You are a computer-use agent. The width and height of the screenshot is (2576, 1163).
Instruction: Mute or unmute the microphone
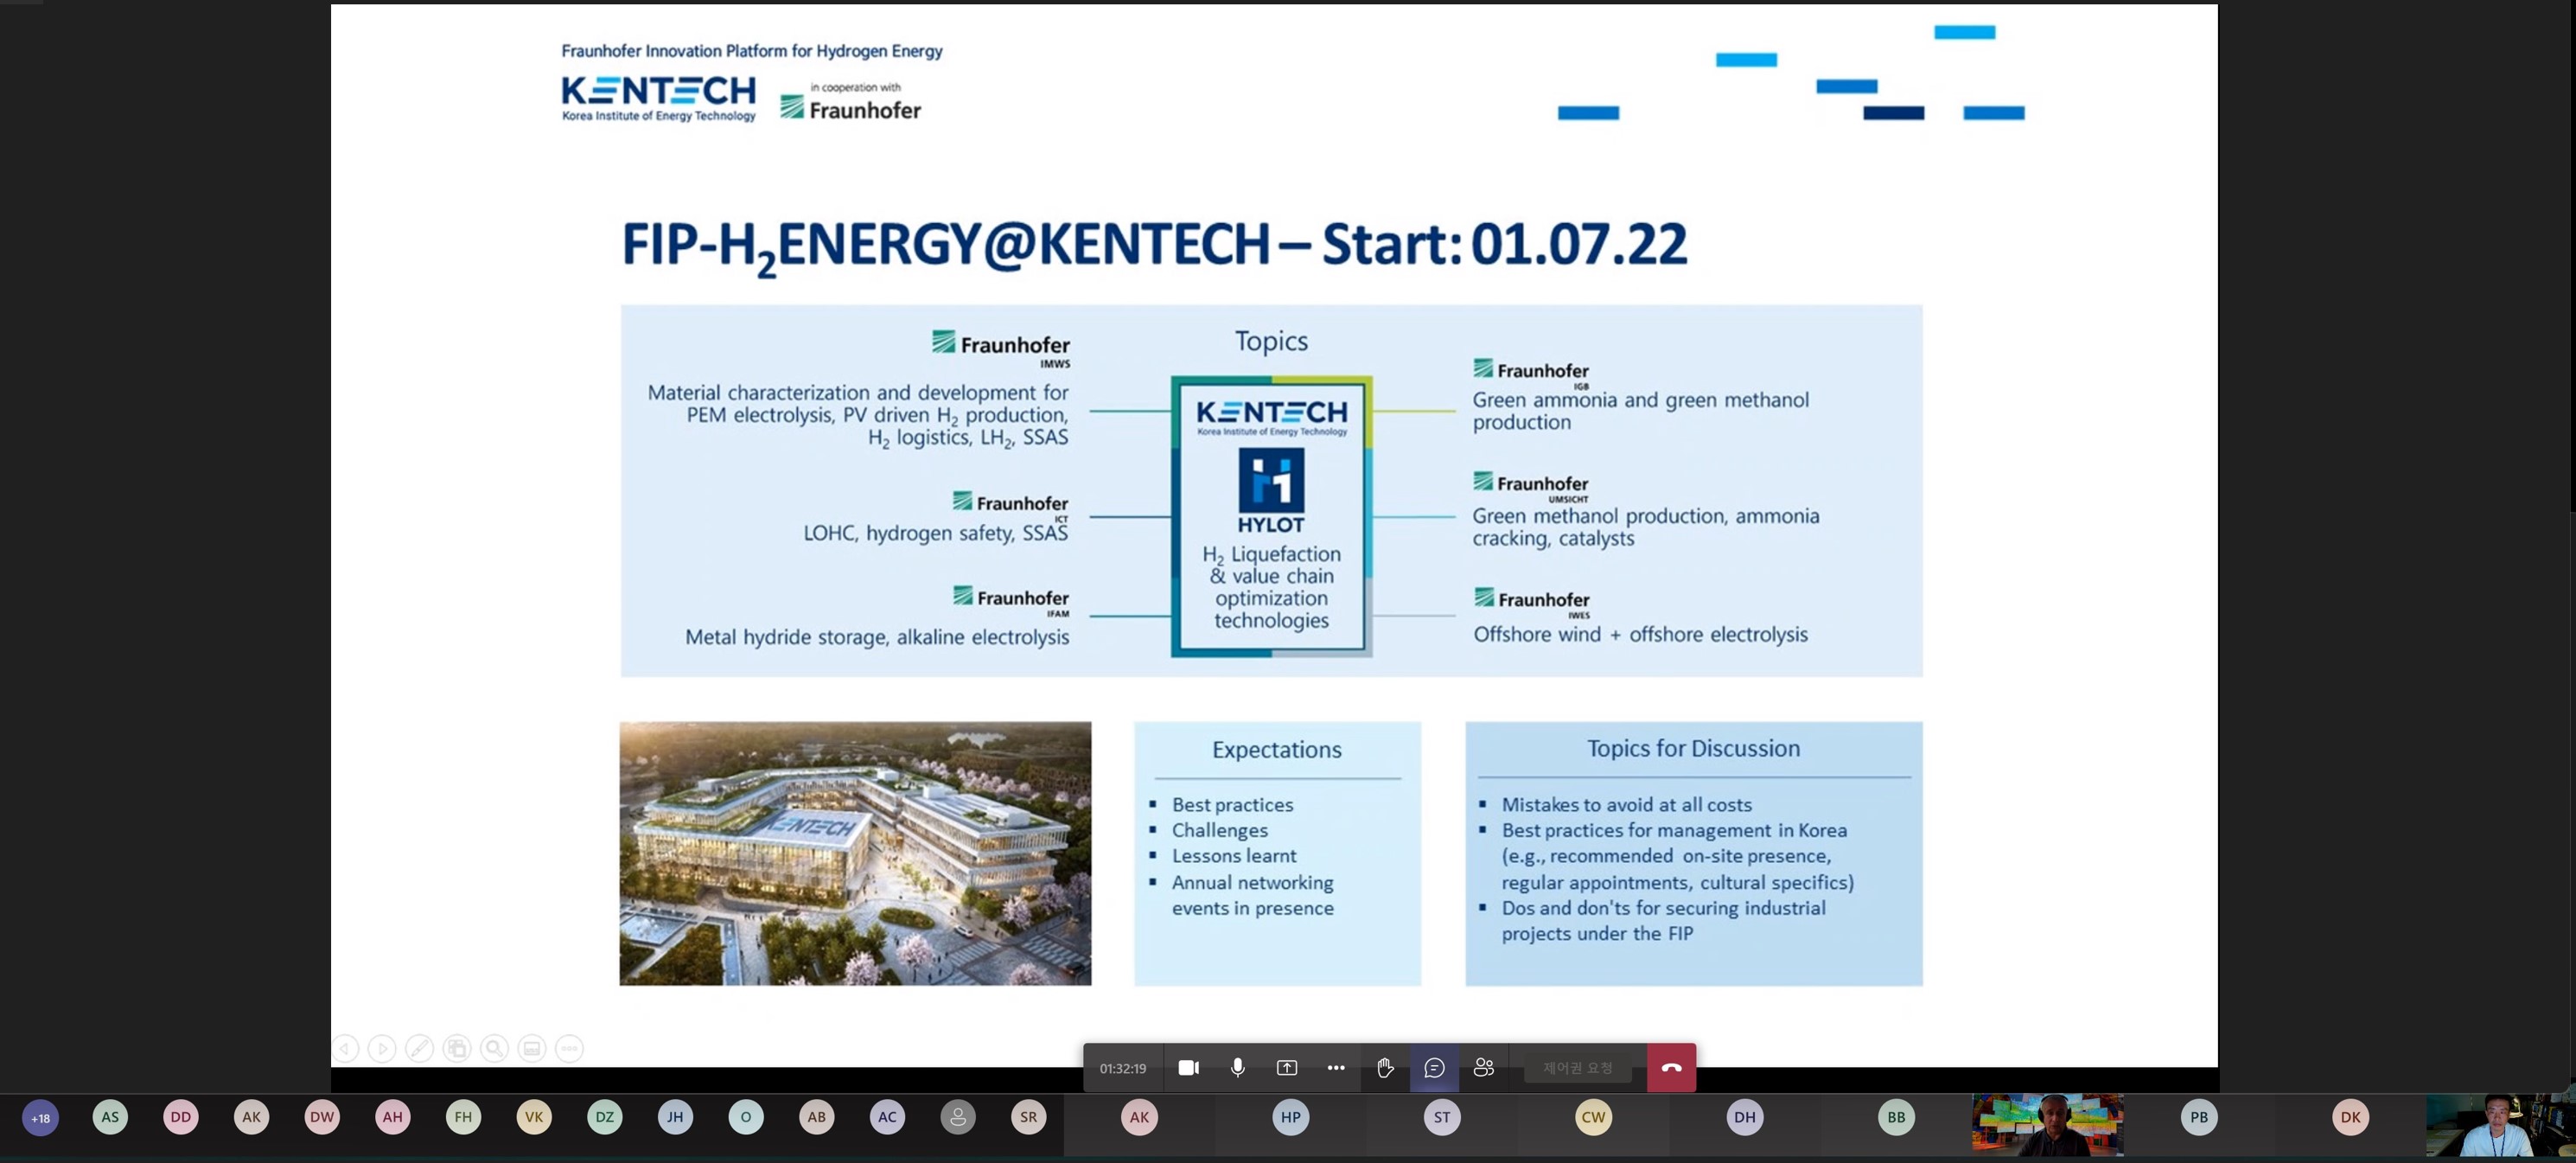[x=1238, y=1068]
